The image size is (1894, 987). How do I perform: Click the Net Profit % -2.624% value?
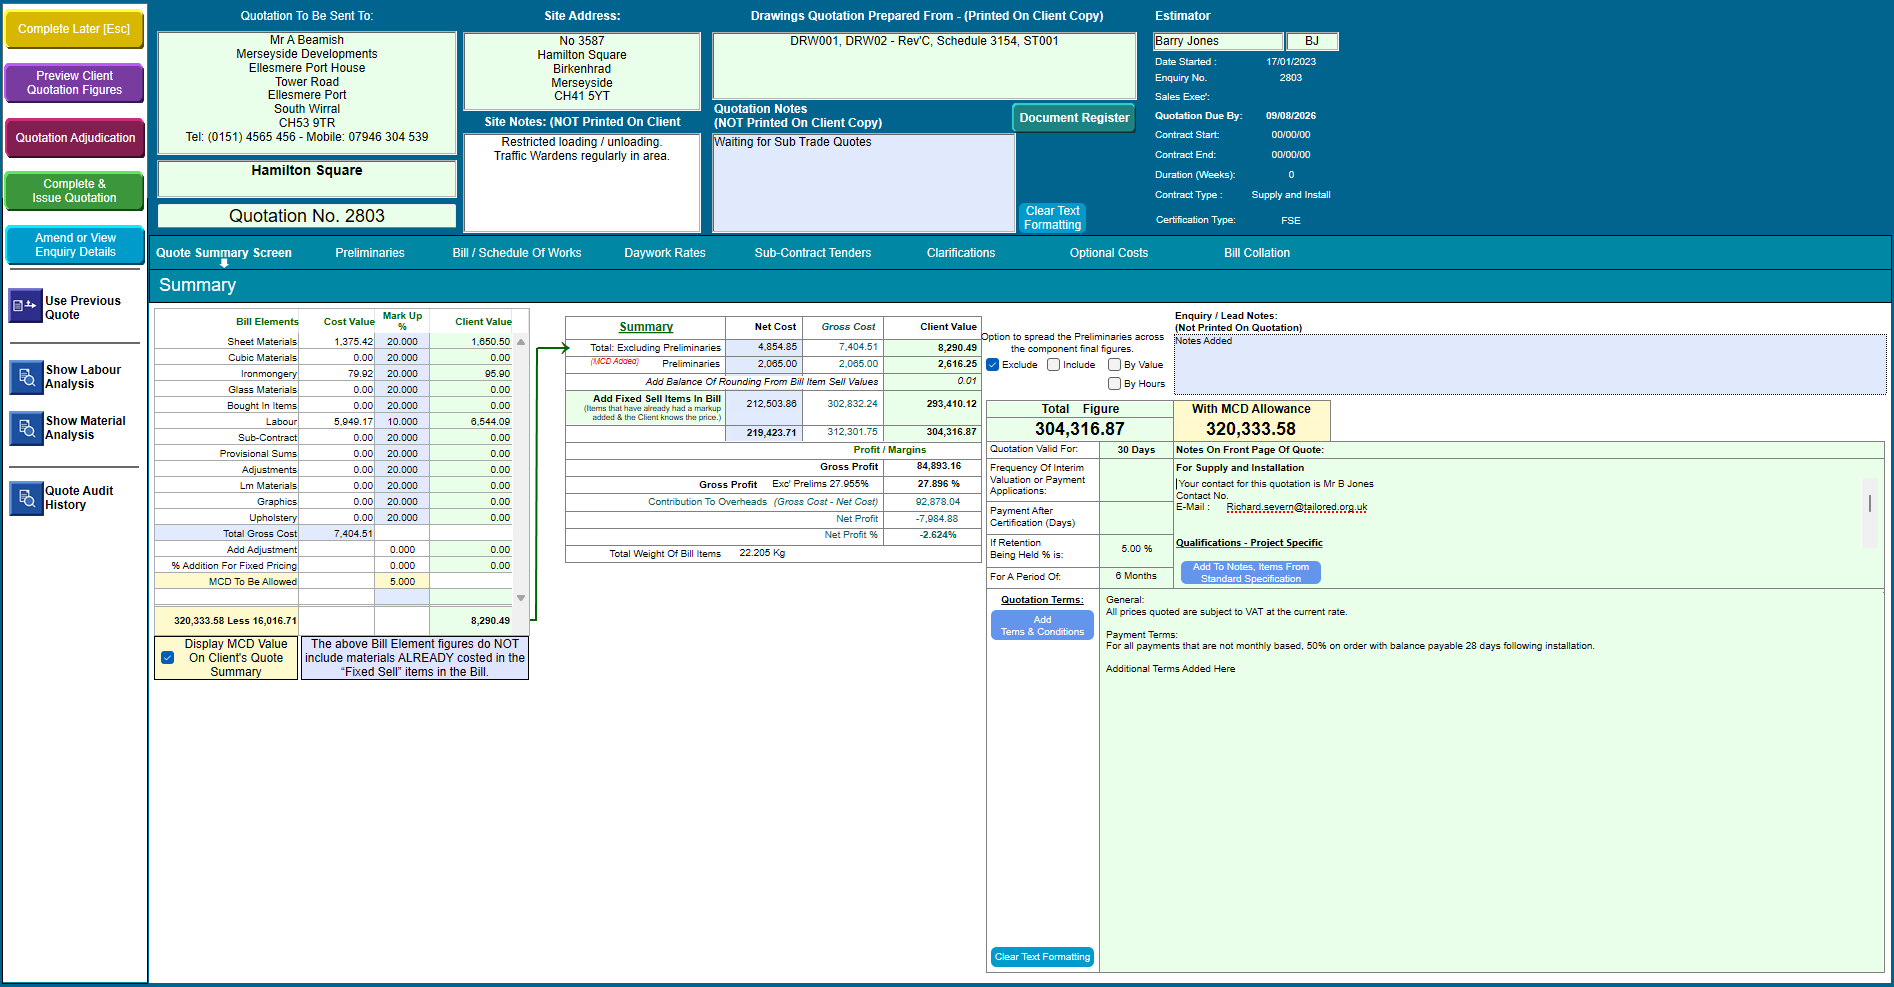pyautogui.click(x=938, y=535)
